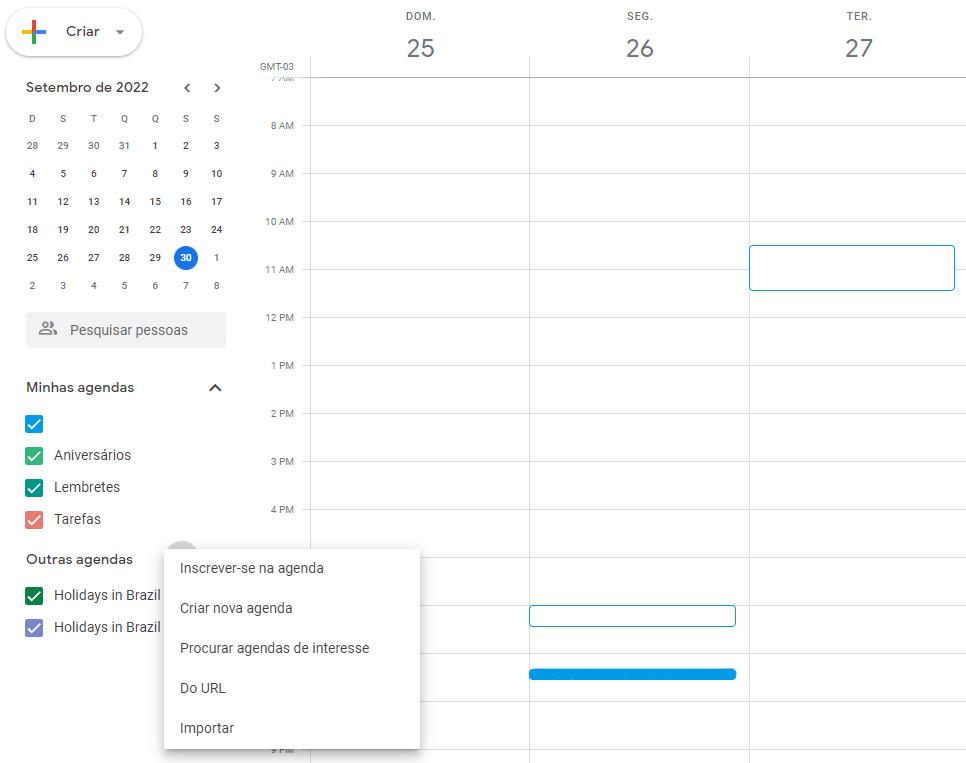Click the Outras agendas heading
Screen dimensions: 966x763
(79, 560)
